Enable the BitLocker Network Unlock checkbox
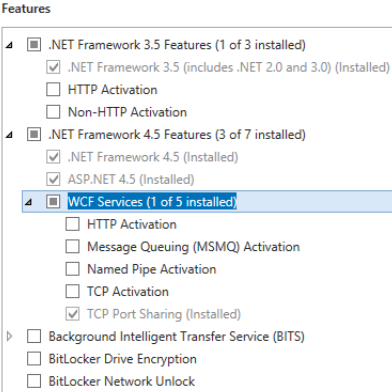 tap(34, 381)
